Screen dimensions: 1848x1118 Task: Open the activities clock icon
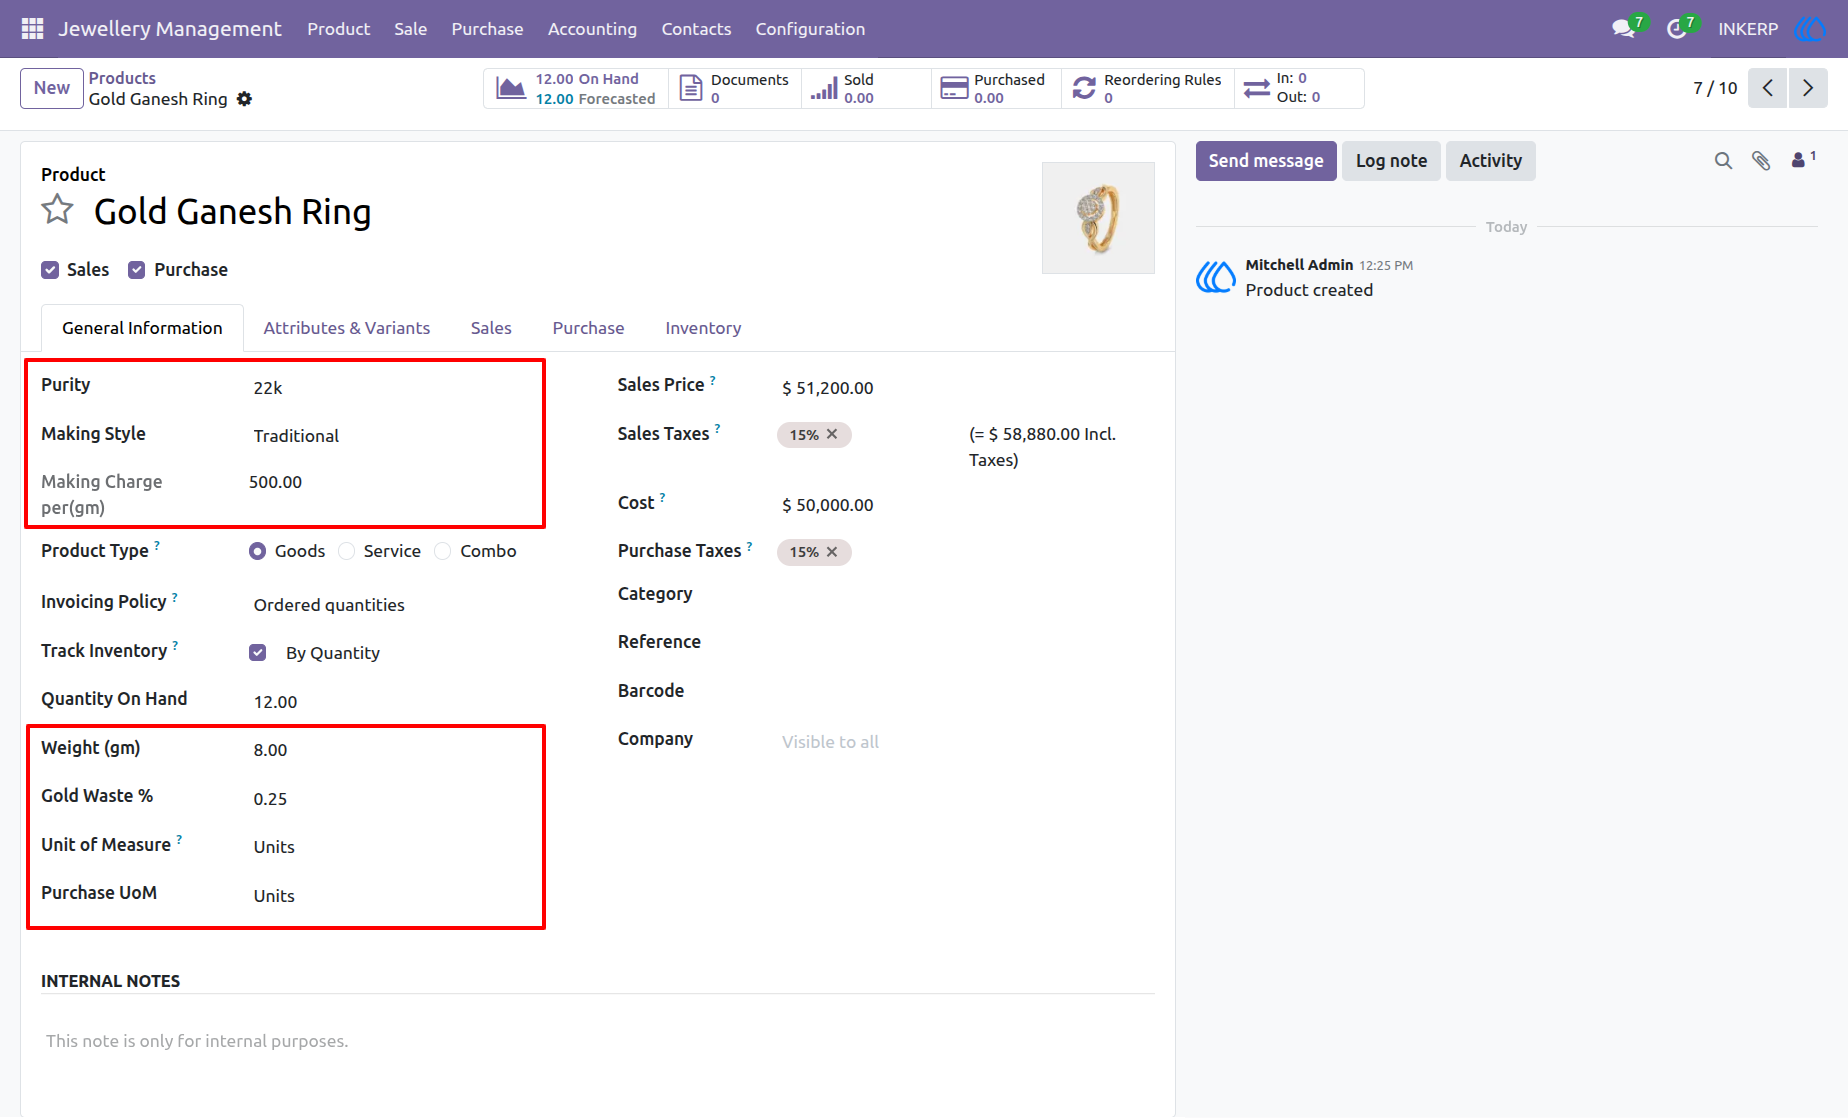click(1677, 29)
